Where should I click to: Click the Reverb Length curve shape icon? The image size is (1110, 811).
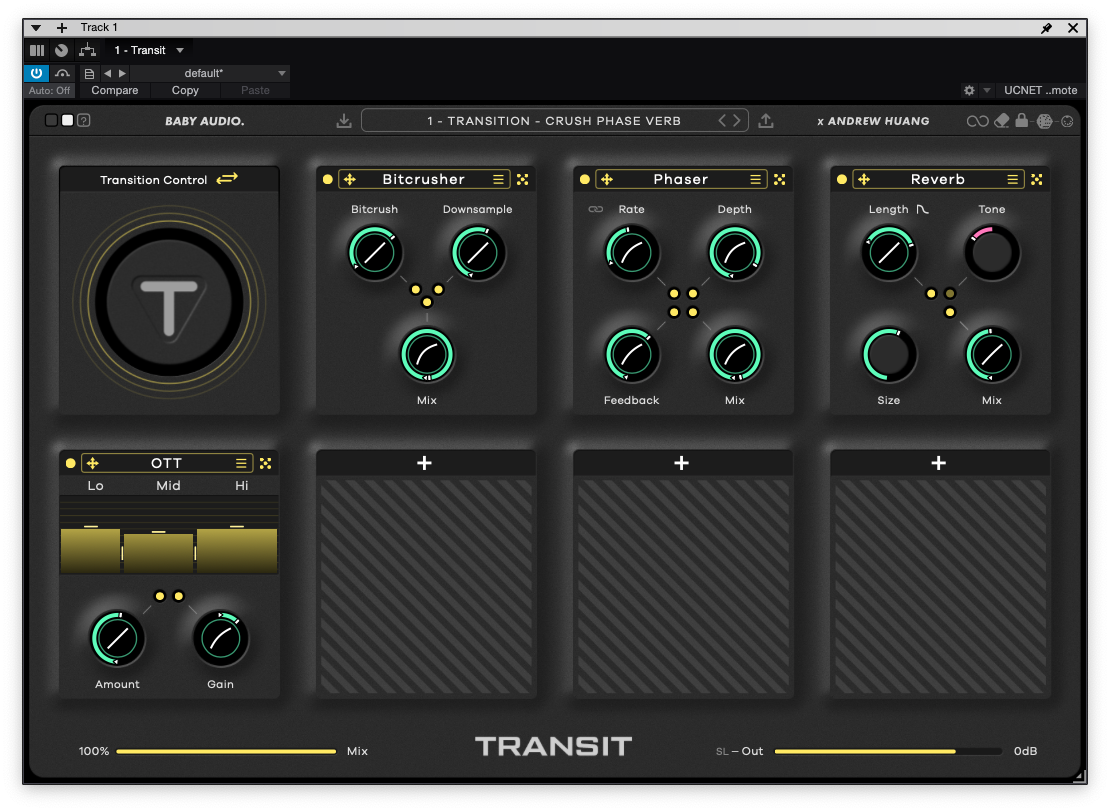click(922, 209)
